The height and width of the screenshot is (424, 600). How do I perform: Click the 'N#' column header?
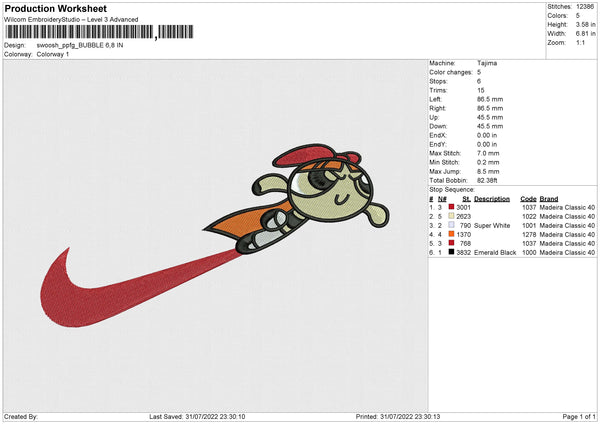(x=442, y=199)
